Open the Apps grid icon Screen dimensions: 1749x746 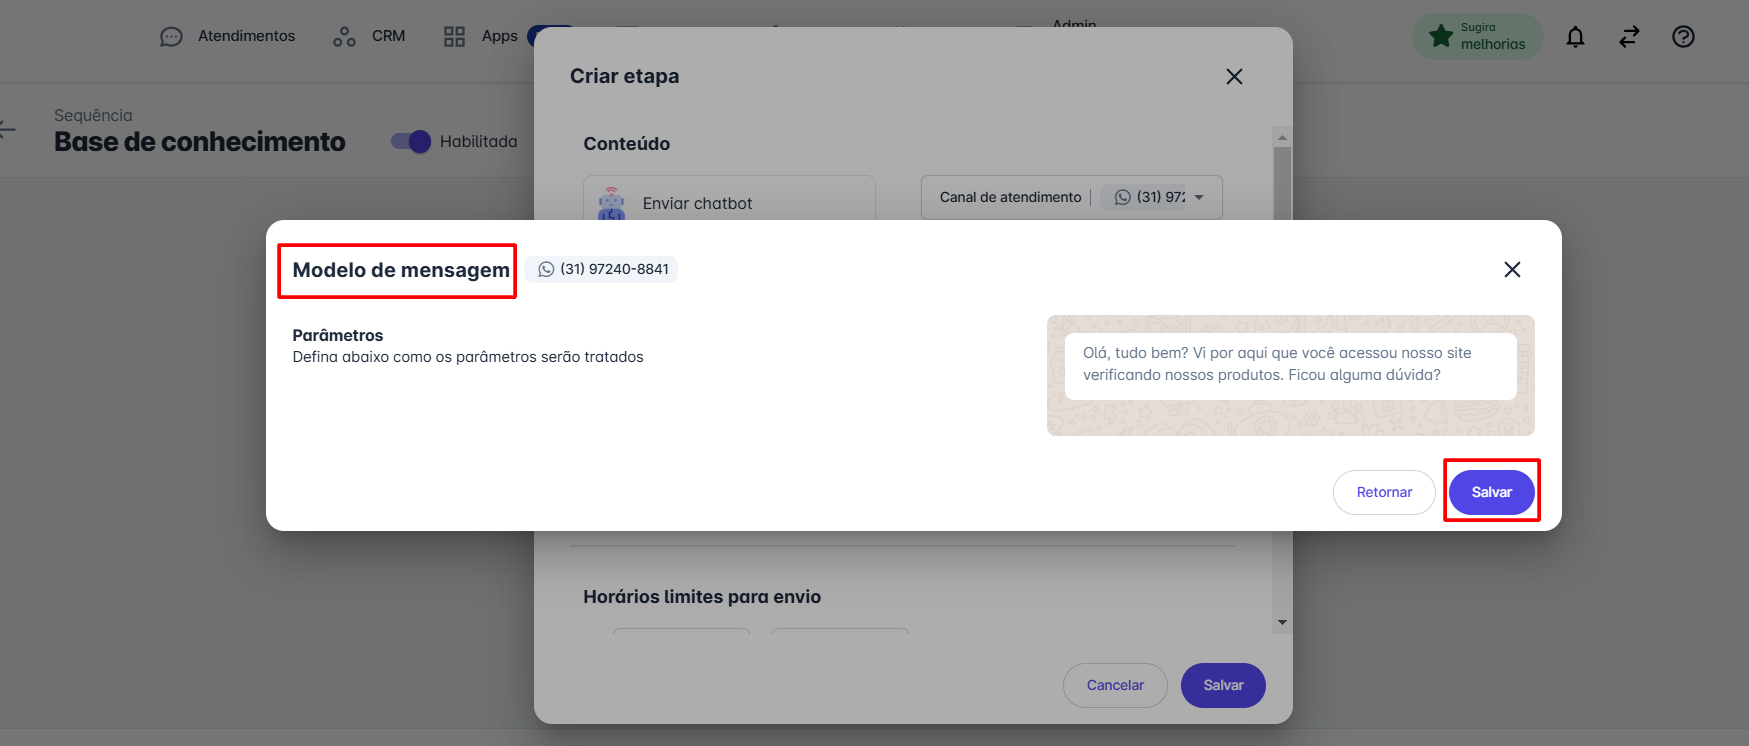454,36
